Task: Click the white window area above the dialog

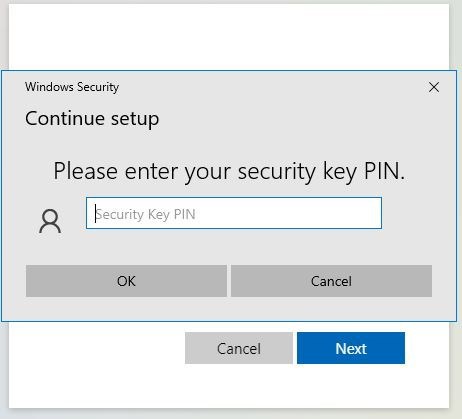Action: point(229,37)
